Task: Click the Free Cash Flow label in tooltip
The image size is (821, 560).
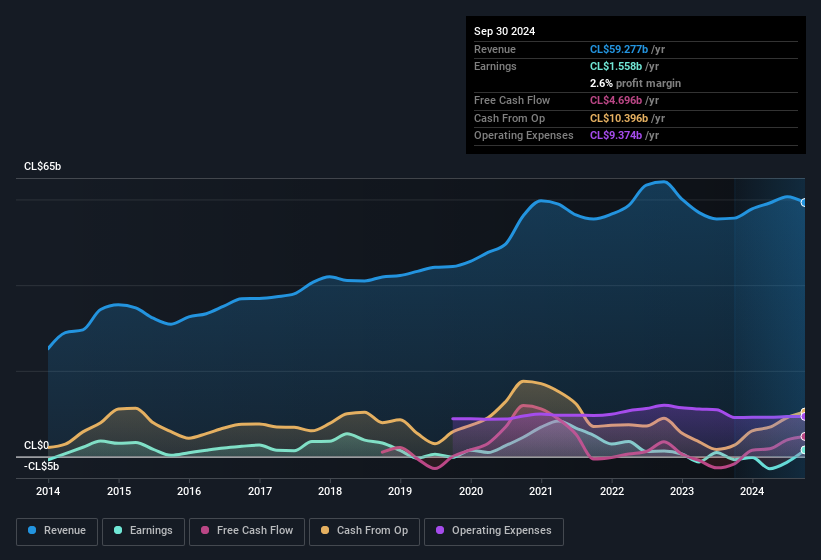Action: click(x=512, y=100)
